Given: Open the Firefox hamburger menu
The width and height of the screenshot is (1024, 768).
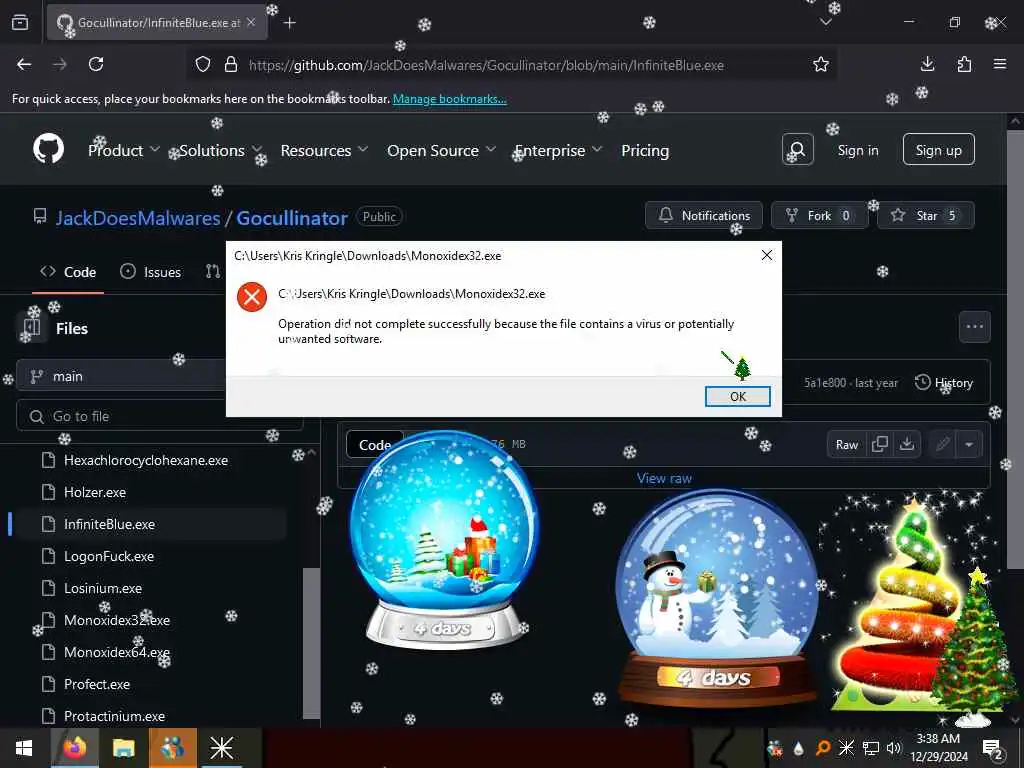Looking at the screenshot, I should [x=1000, y=64].
